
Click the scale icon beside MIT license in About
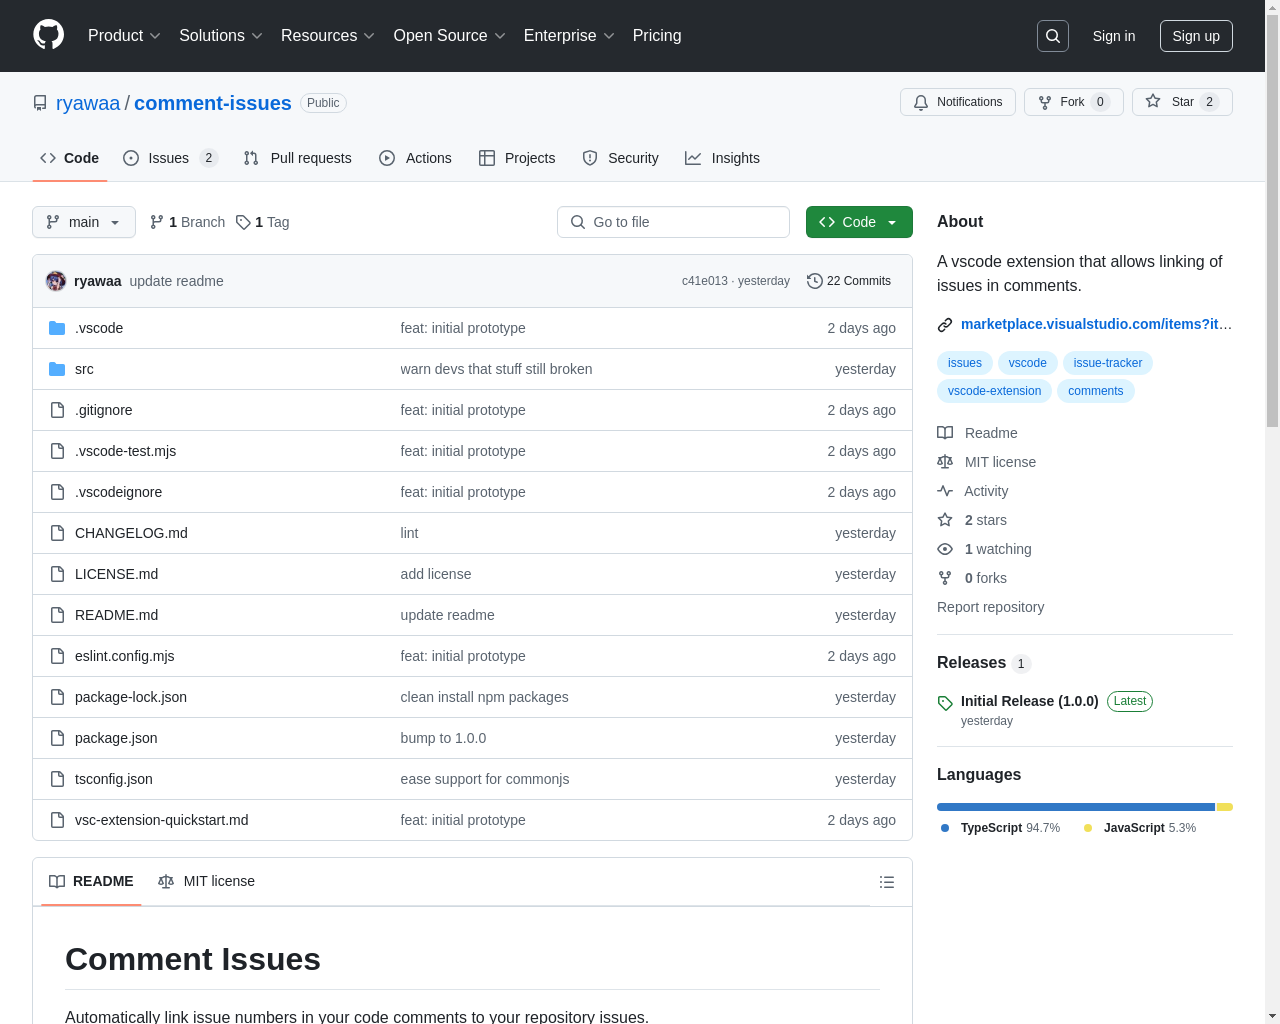[945, 462]
